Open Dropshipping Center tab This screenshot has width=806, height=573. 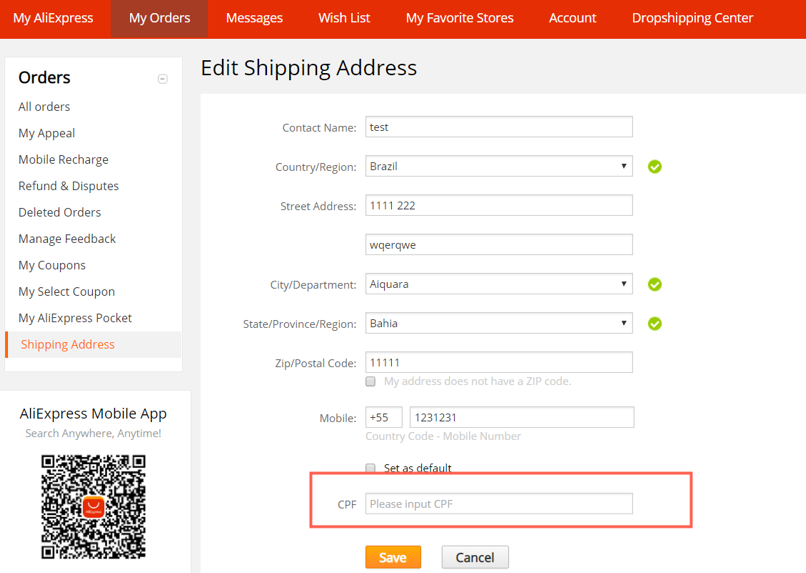[x=692, y=19]
